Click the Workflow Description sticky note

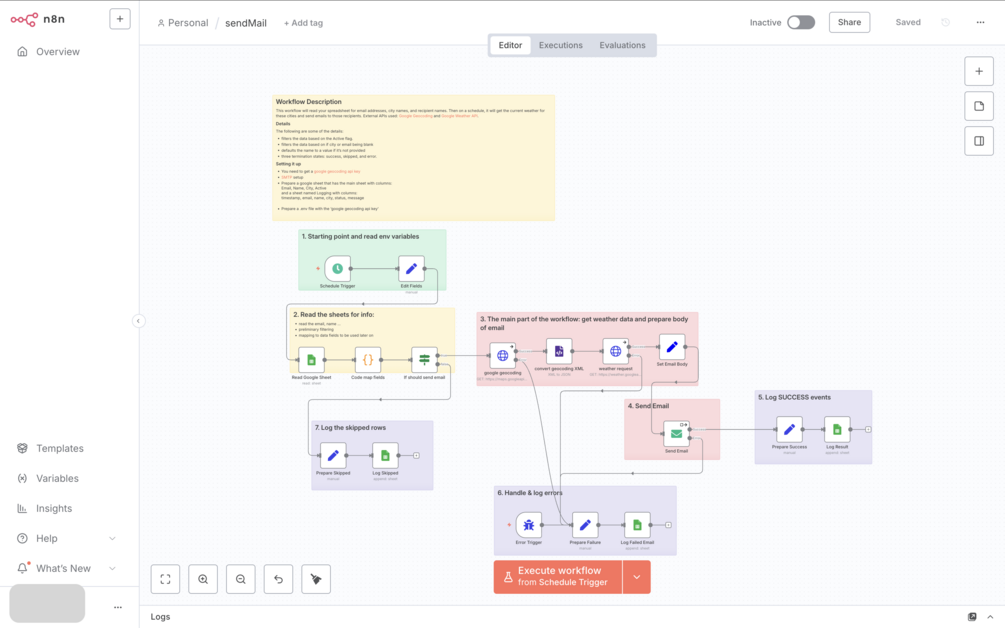(413, 158)
